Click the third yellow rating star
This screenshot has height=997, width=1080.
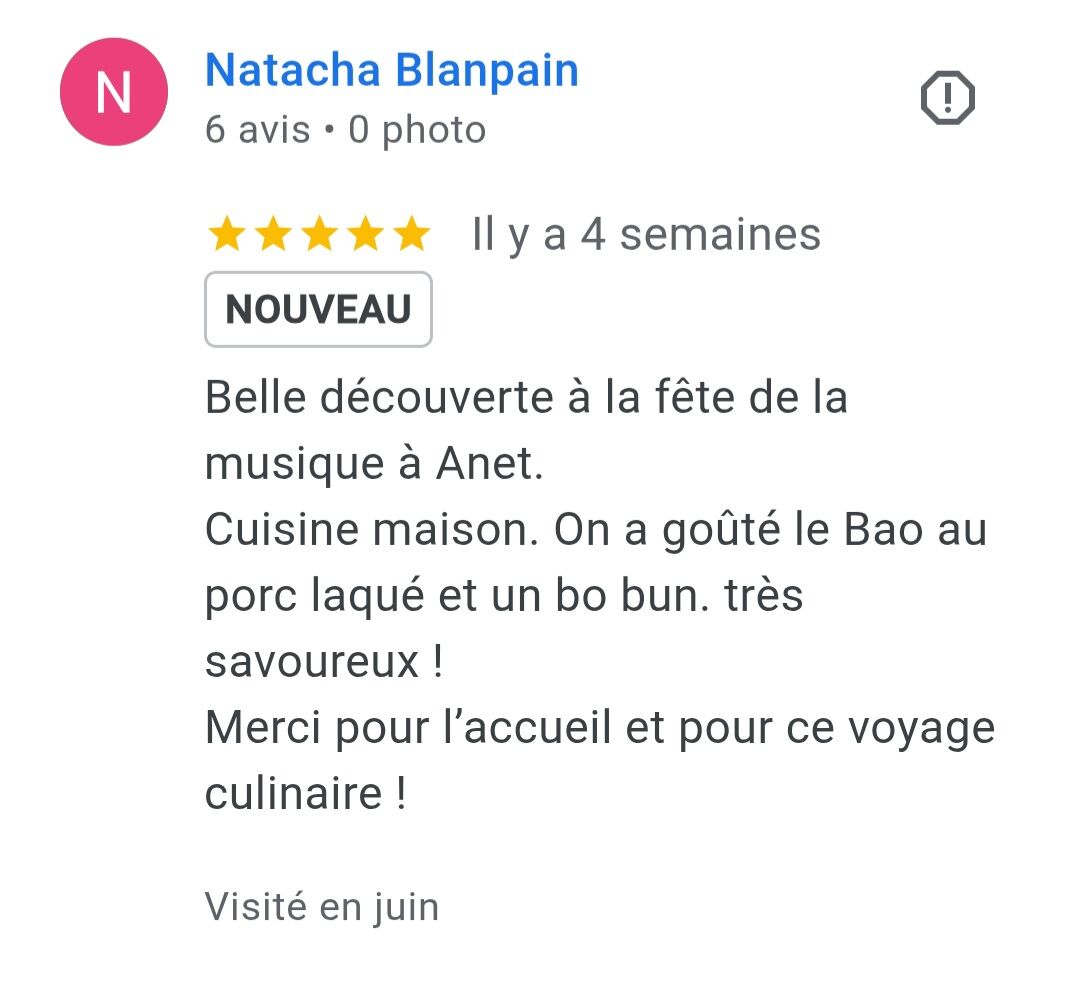tap(320, 234)
